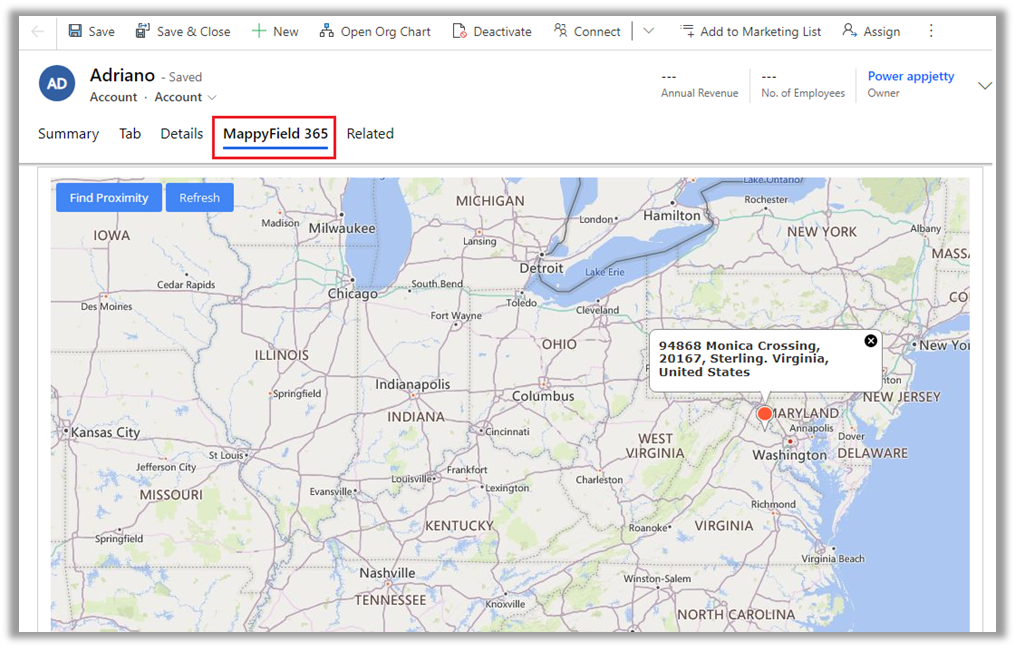Open the Account form selector dropdown
1016x648 pixels.
185,97
